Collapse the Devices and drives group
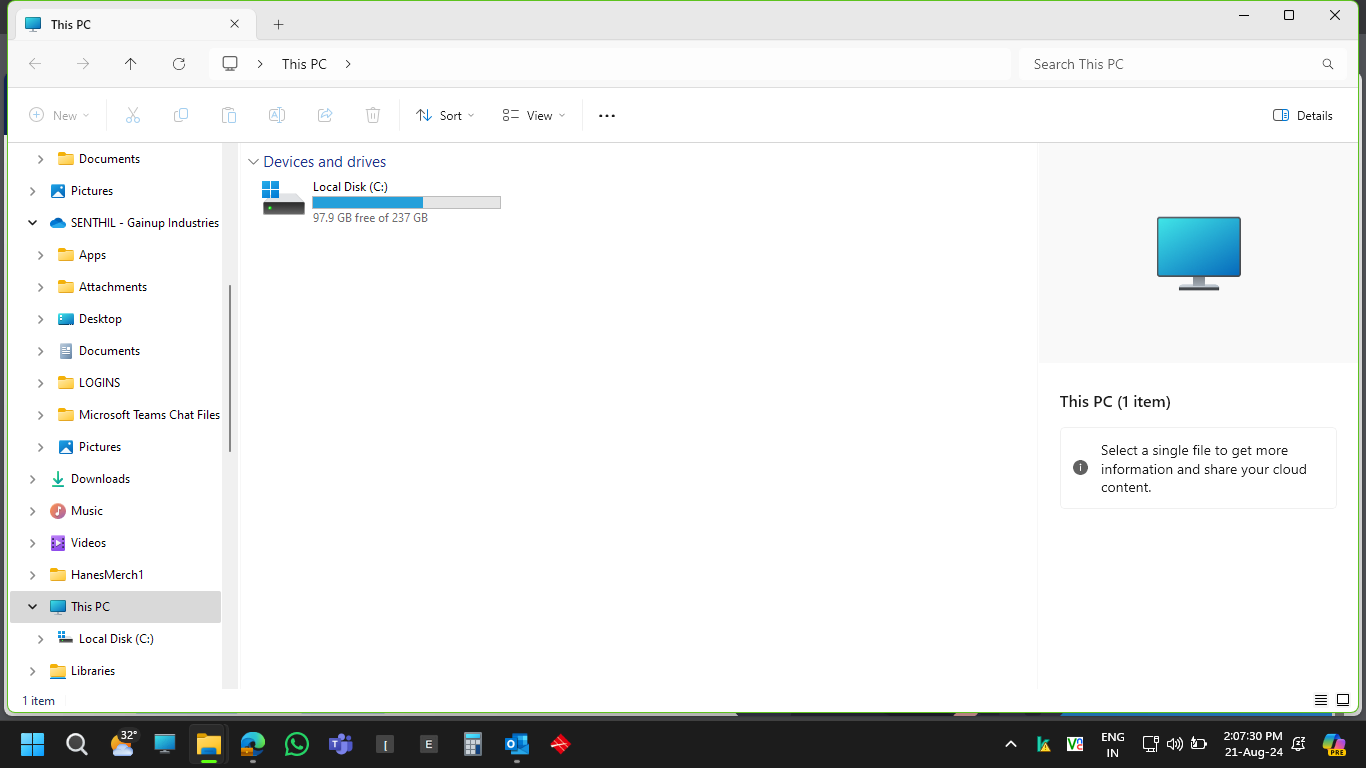 [x=252, y=162]
